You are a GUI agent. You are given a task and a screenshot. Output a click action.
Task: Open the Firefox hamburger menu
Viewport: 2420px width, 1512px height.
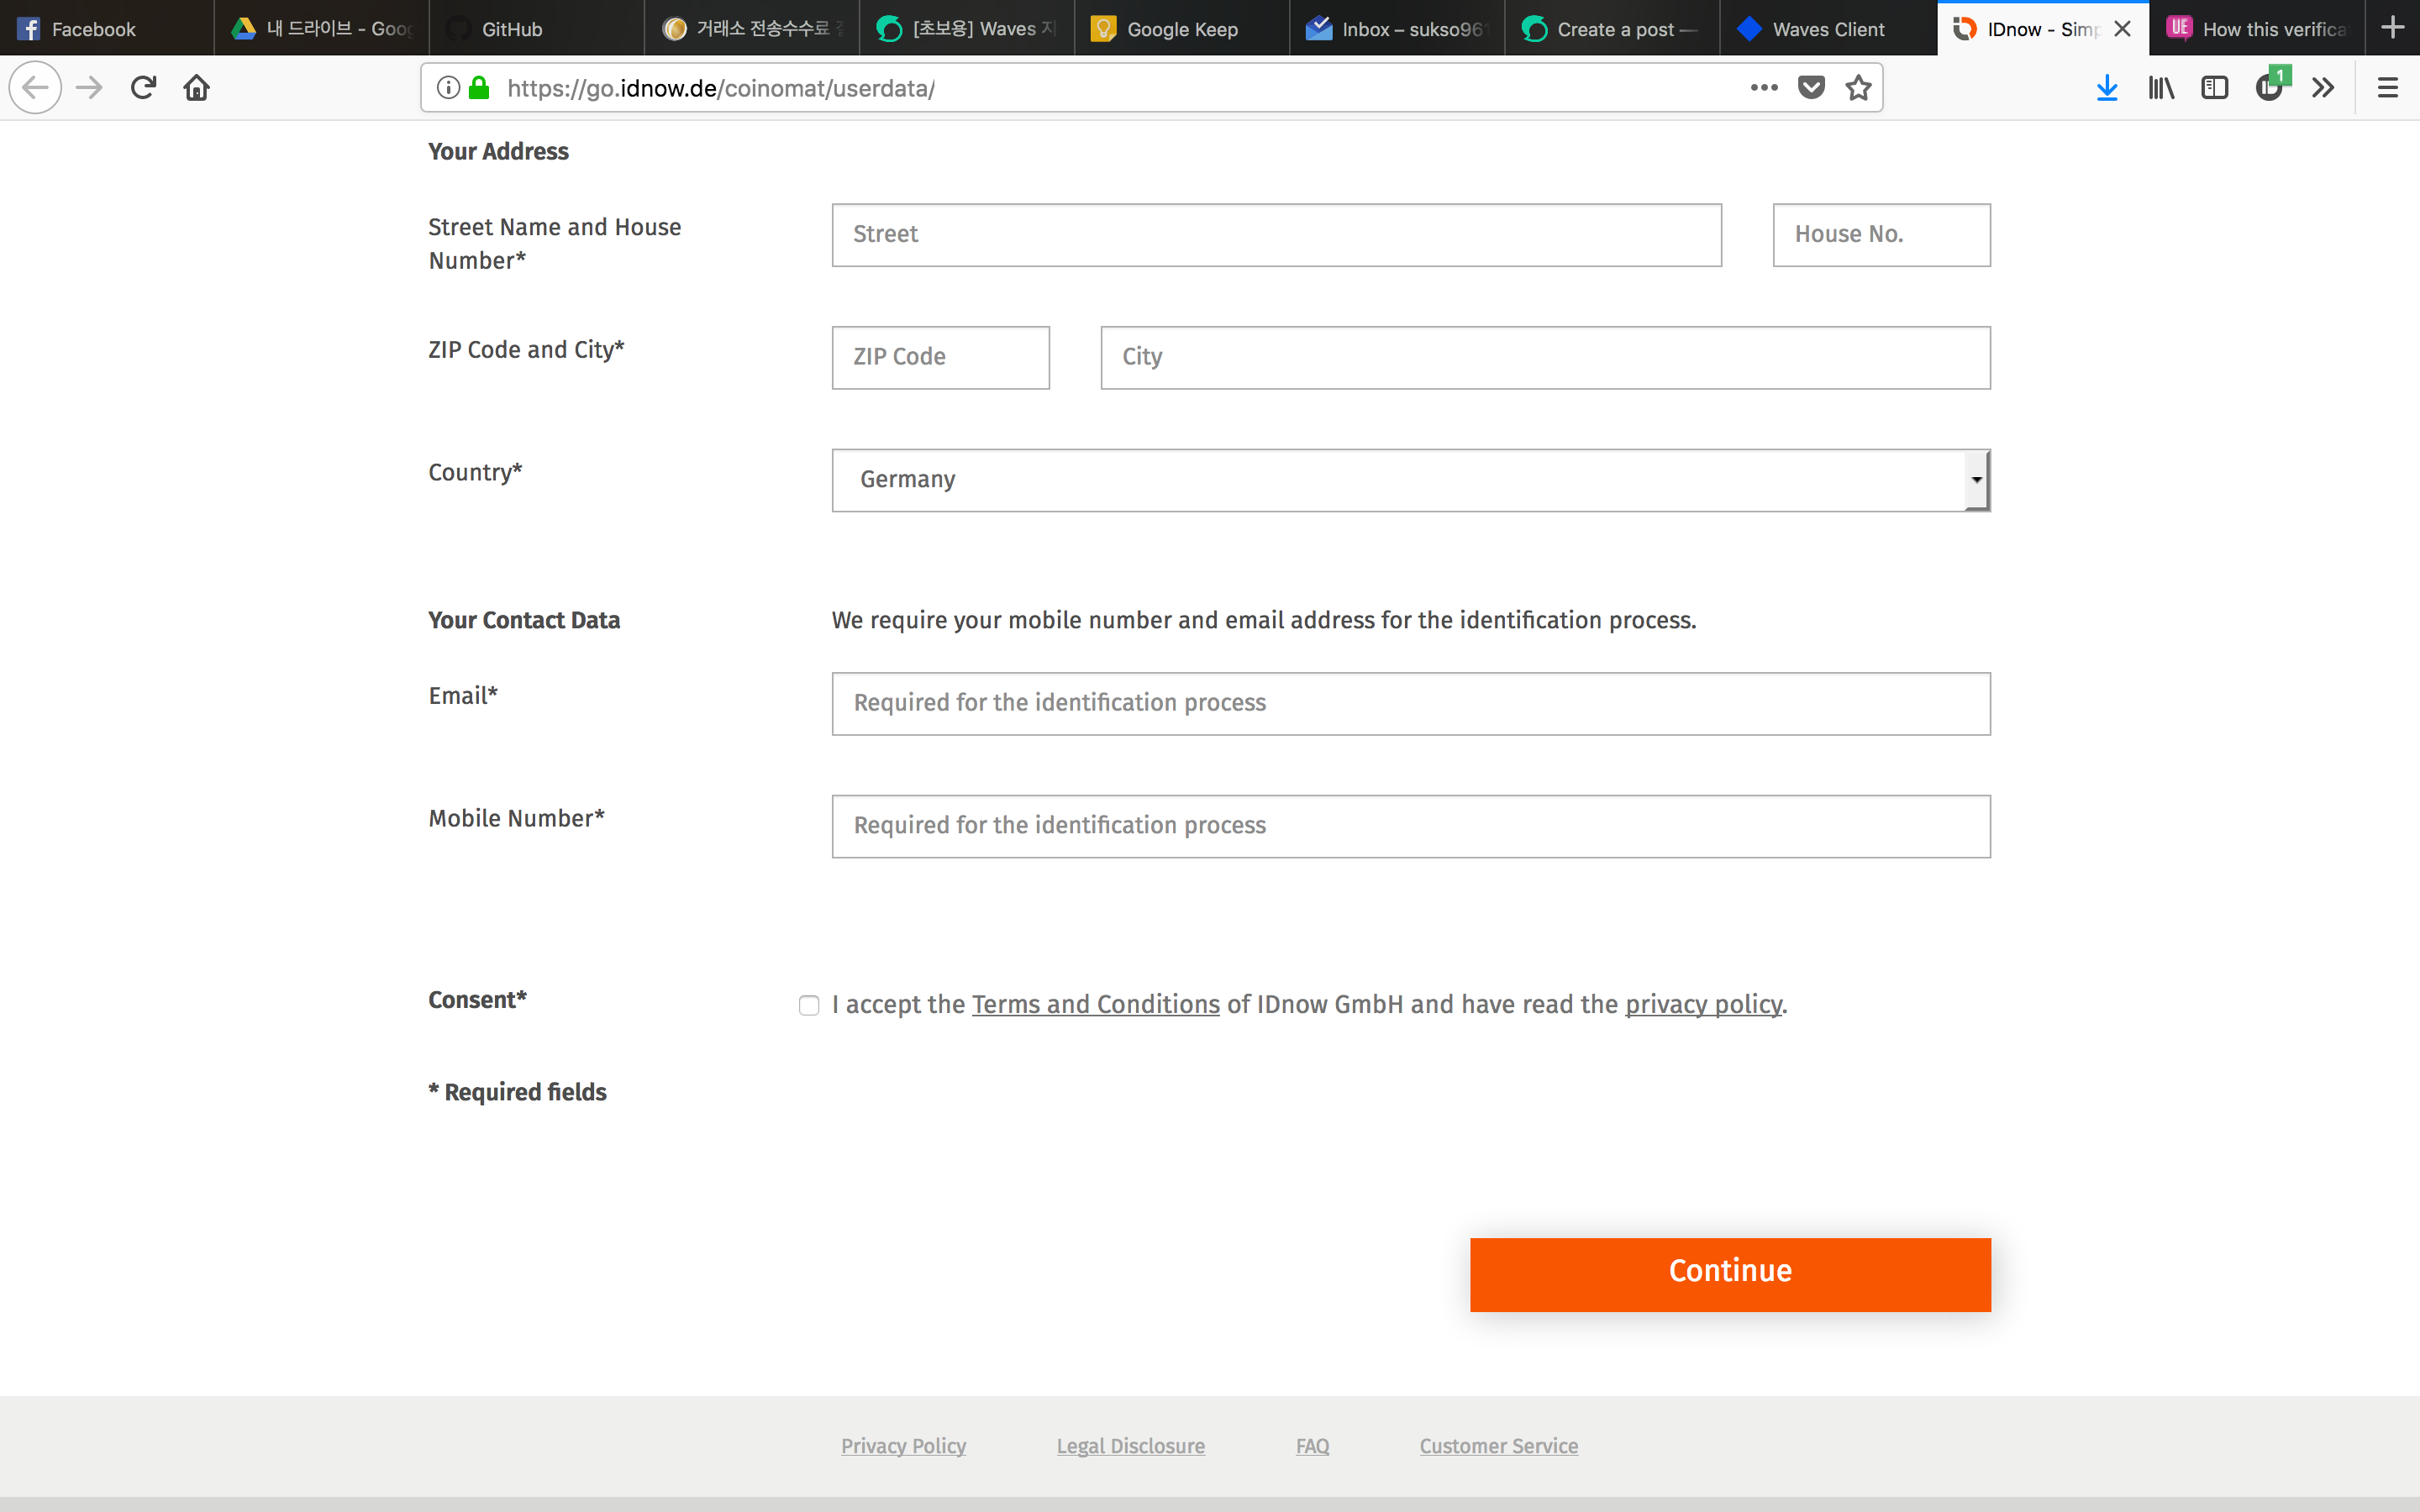pos(2388,88)
